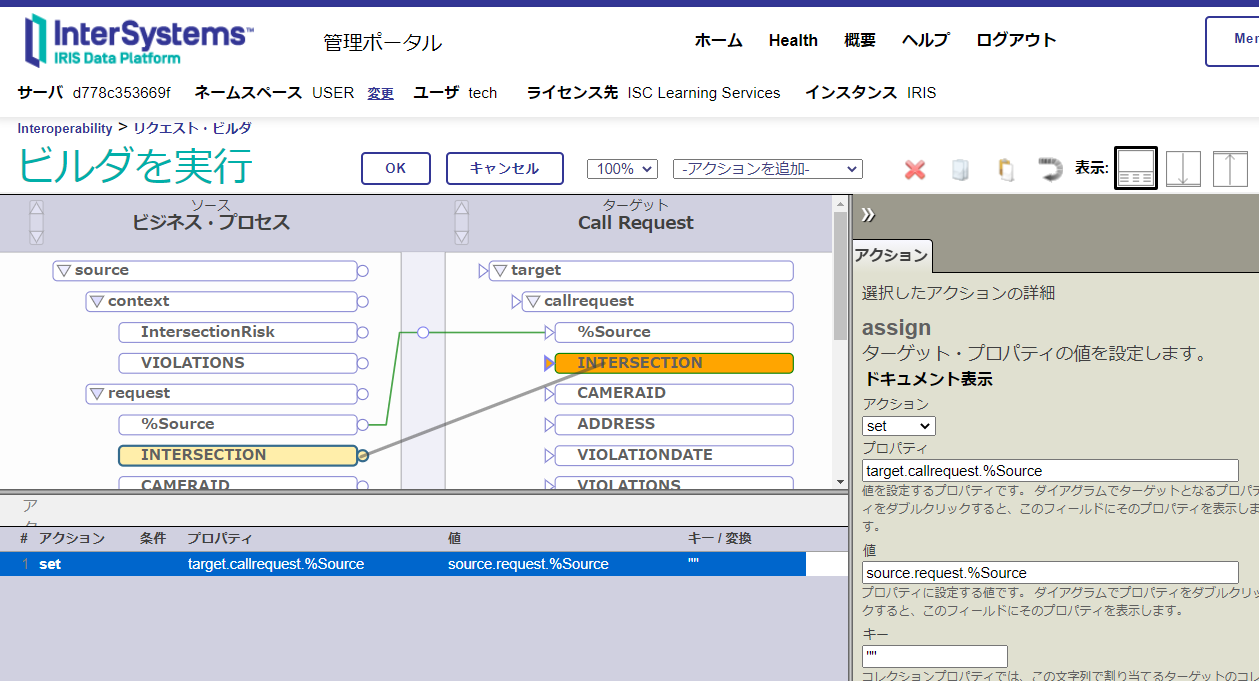Collapse the source tree node
The height and width of the screenshot is (681, 1259).
click(x=64, y=270)
